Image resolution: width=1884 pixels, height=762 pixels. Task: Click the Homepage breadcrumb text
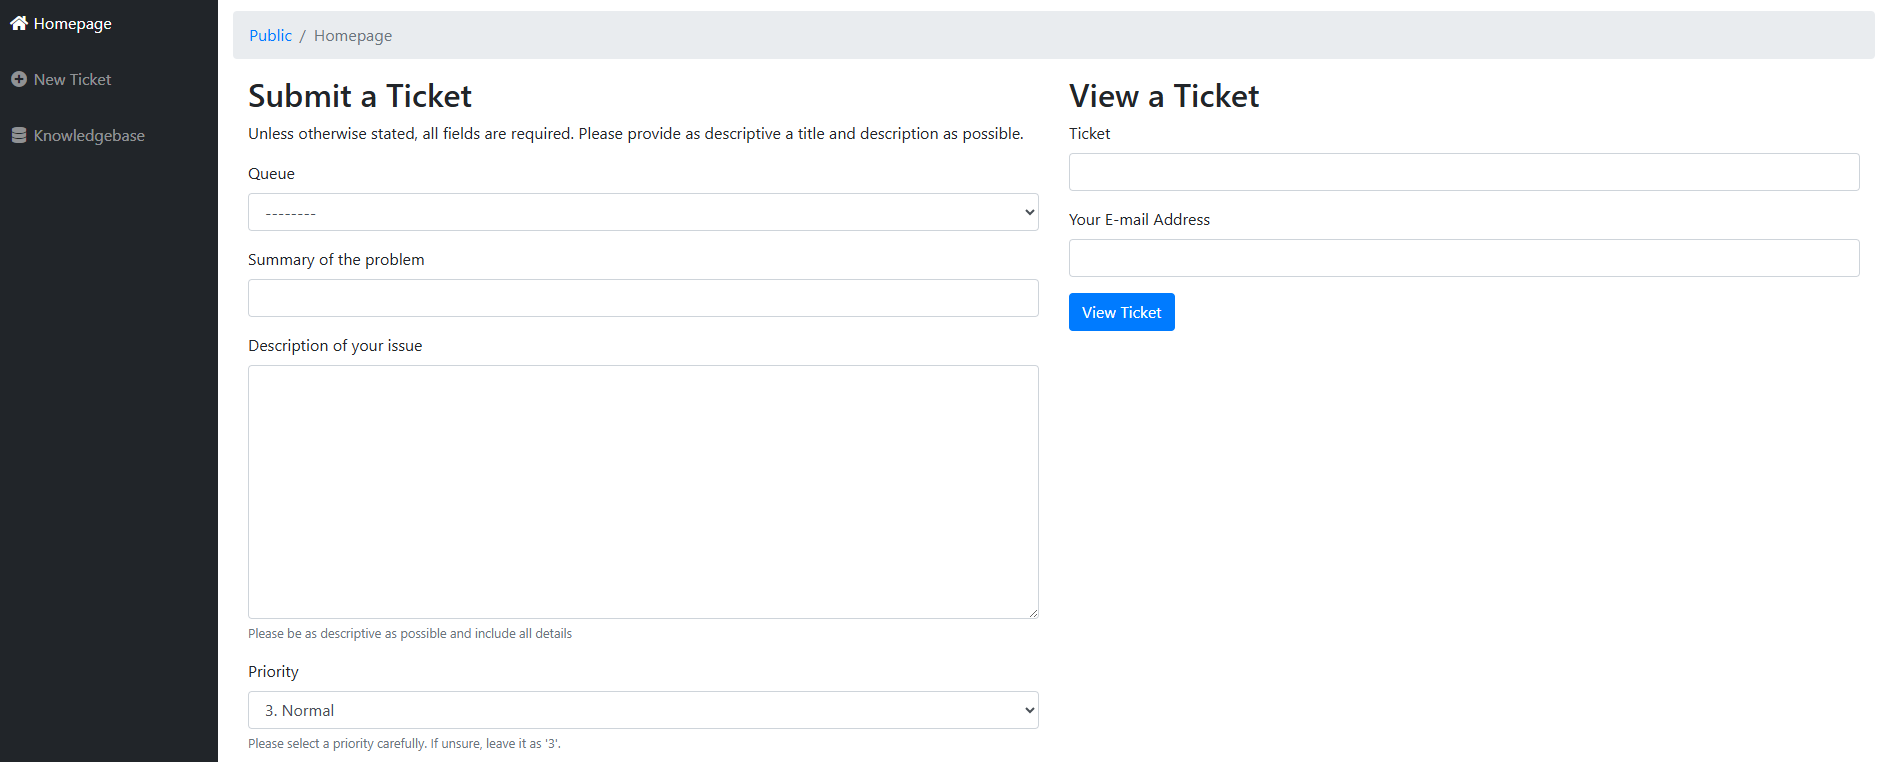(x=352, y=35)
